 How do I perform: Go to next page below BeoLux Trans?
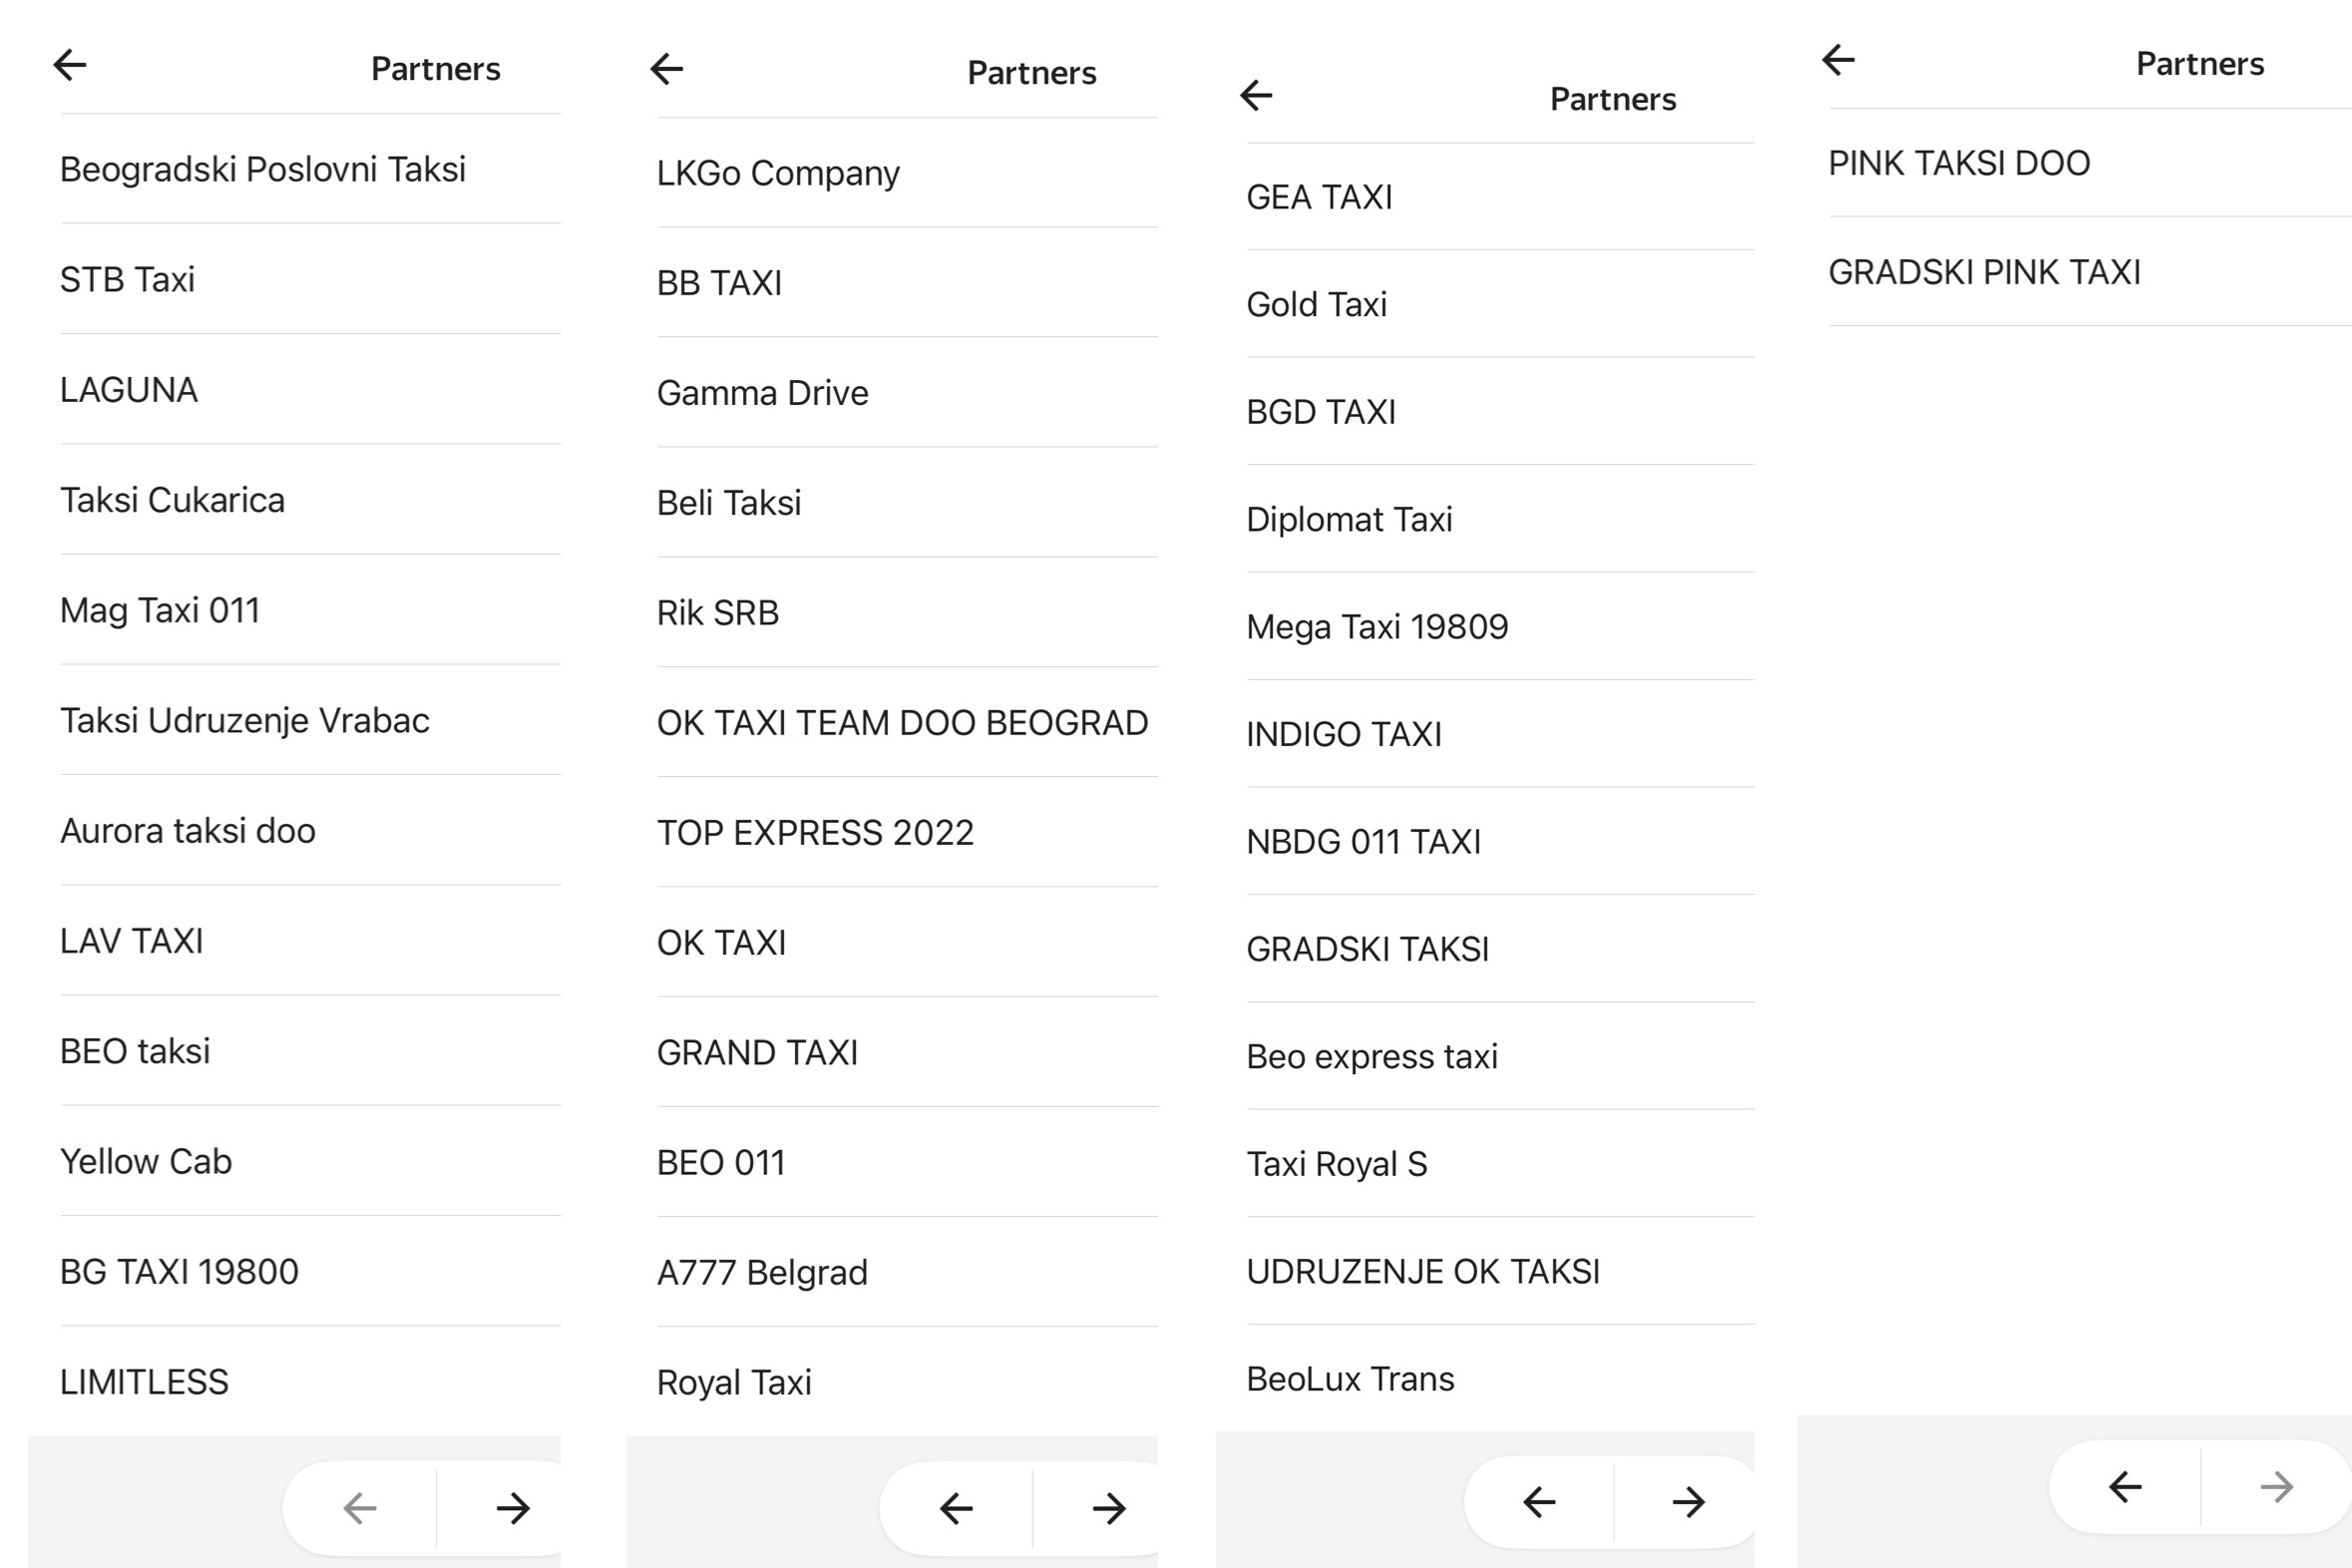pyautogui.click(x=1688, y=1502)
